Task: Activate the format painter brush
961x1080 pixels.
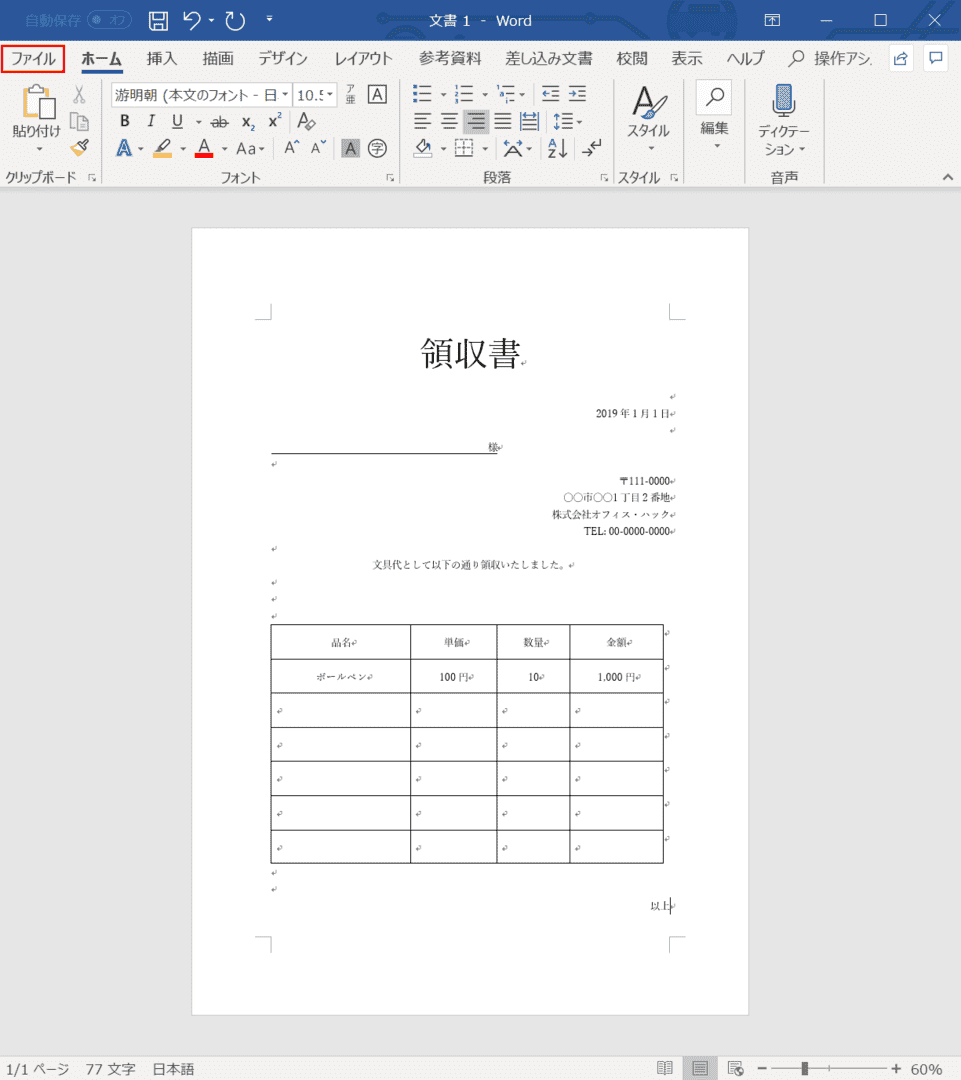Action: click(79, 147)
